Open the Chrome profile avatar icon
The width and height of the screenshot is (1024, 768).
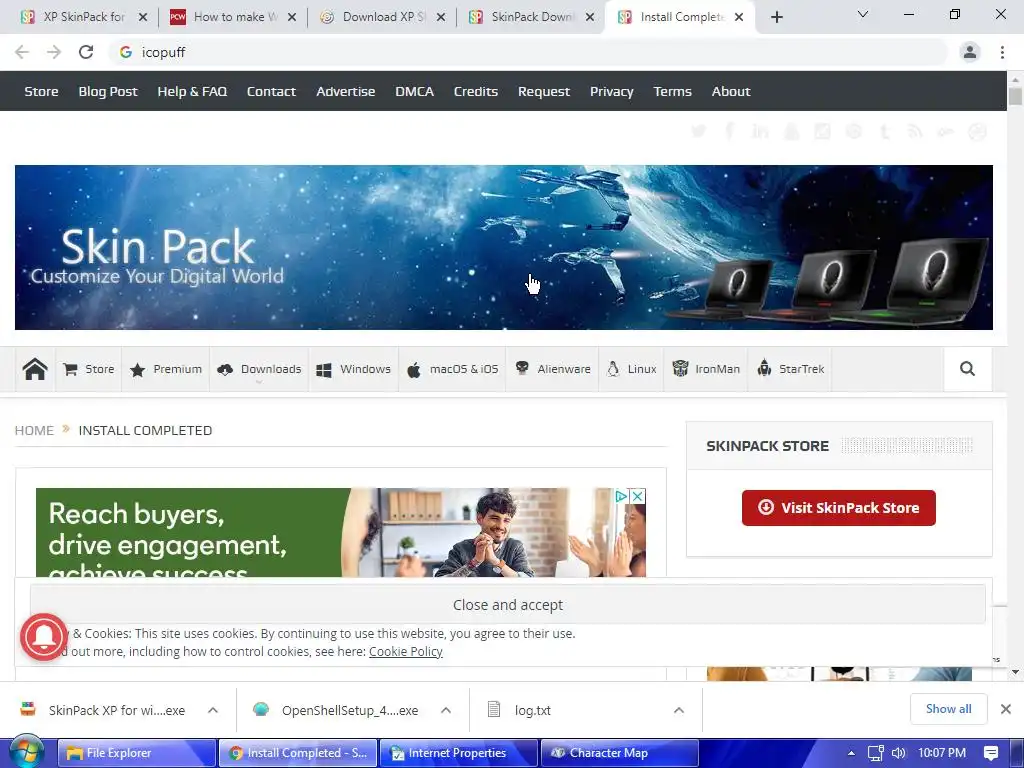pos(970,52)
